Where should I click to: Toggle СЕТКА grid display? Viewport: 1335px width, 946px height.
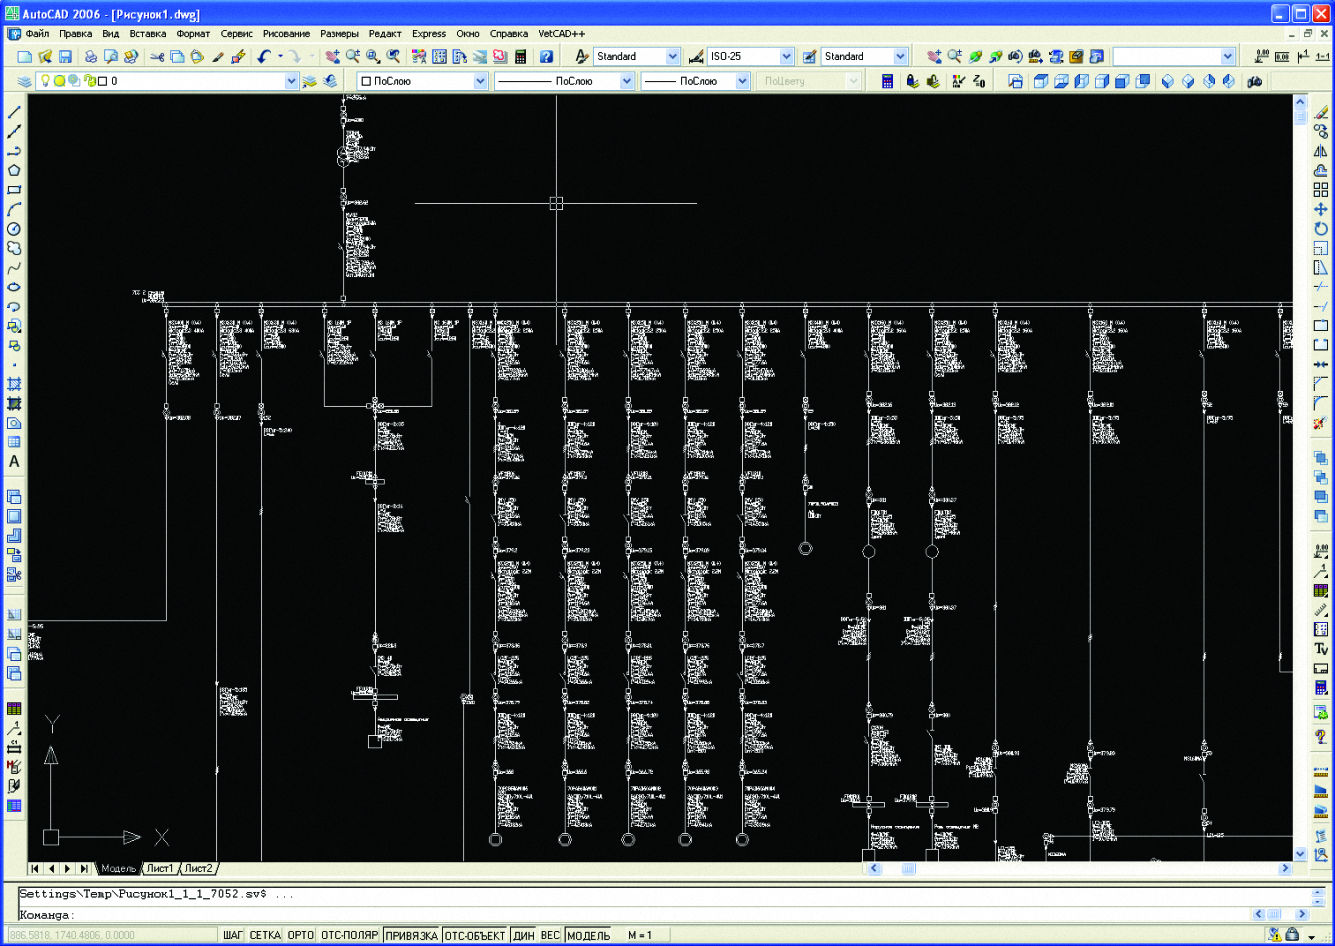(x=265, y=935)
